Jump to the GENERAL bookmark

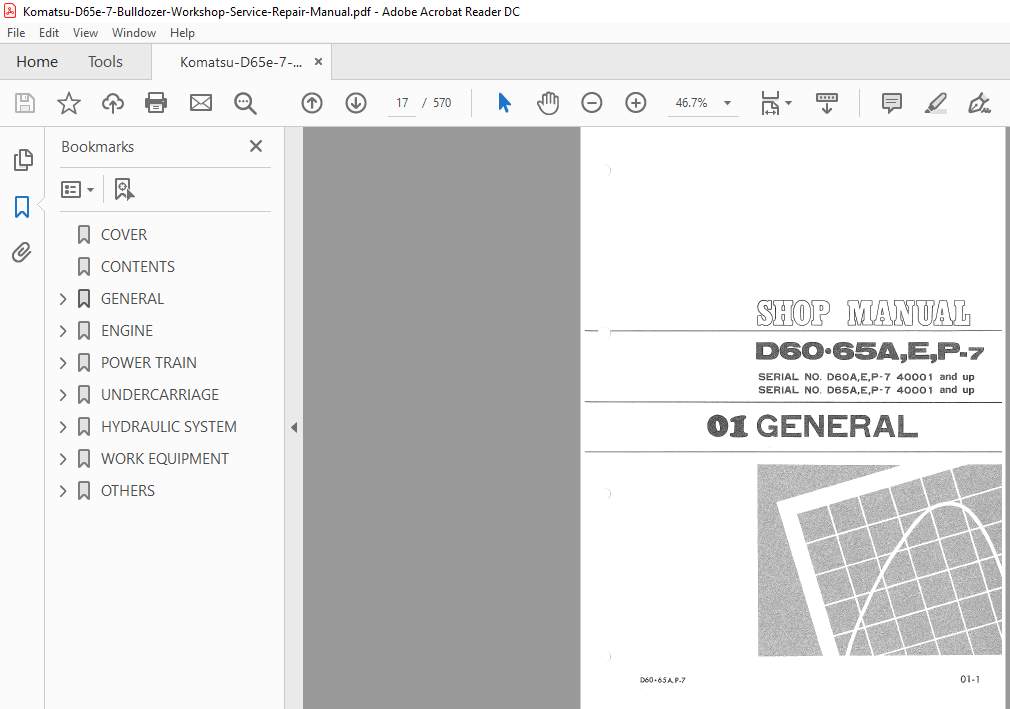point(132,299)
